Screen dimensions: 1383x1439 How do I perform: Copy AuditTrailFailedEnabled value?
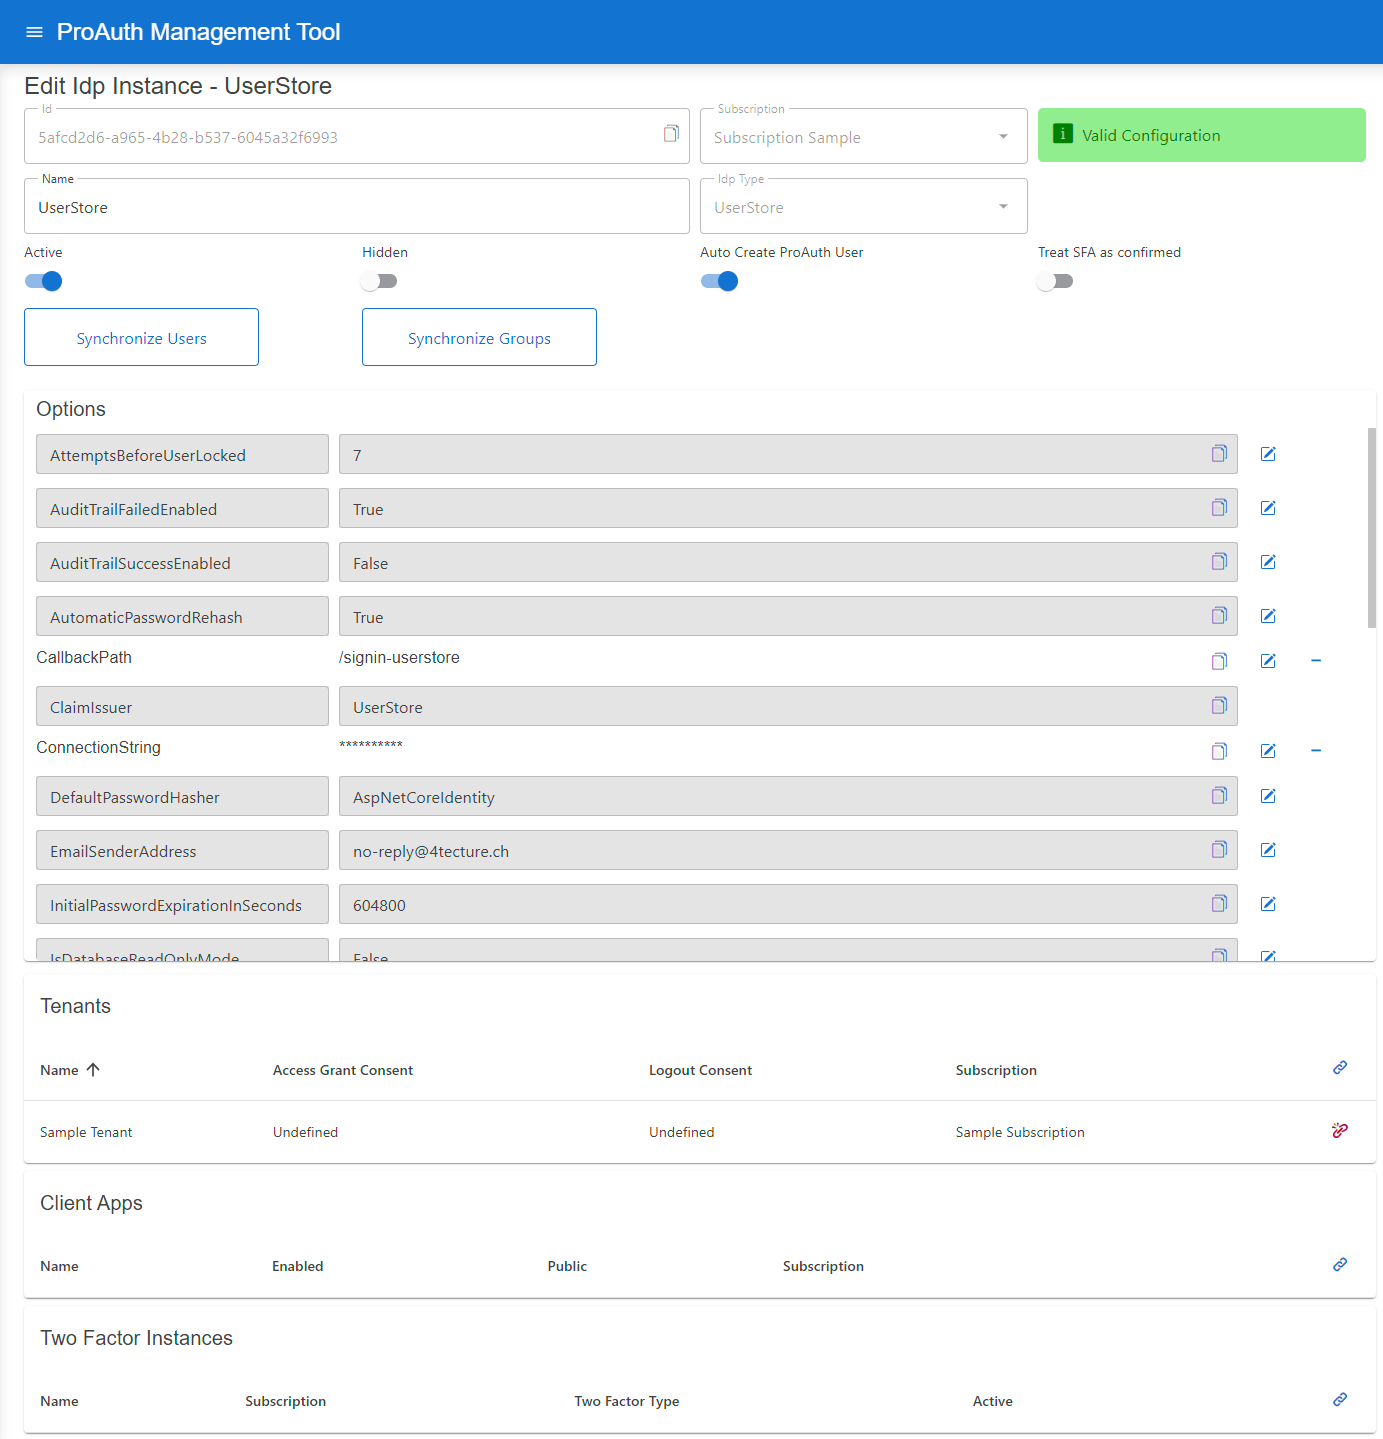click(1219, 508)
